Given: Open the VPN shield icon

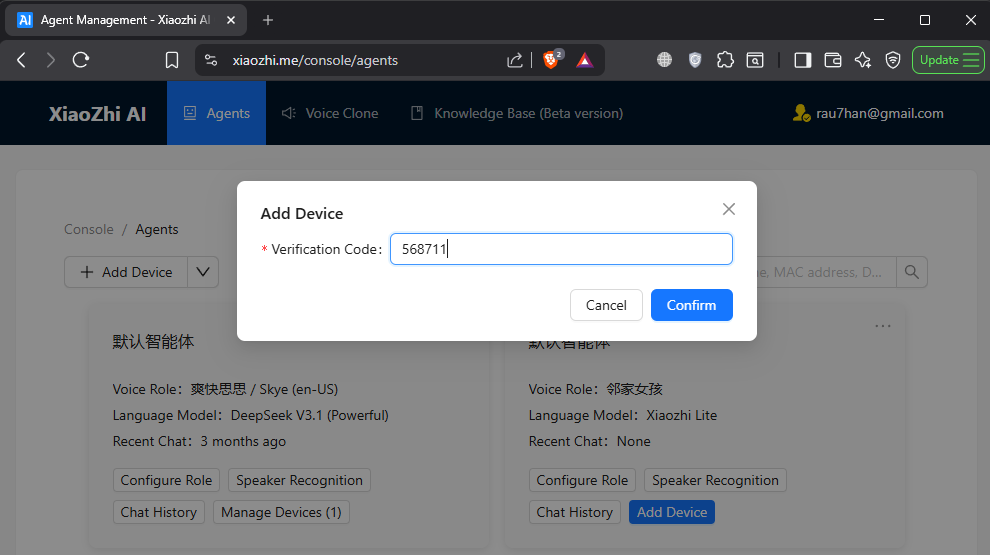Looking at the screenshot, I should [x=893, y=60].
